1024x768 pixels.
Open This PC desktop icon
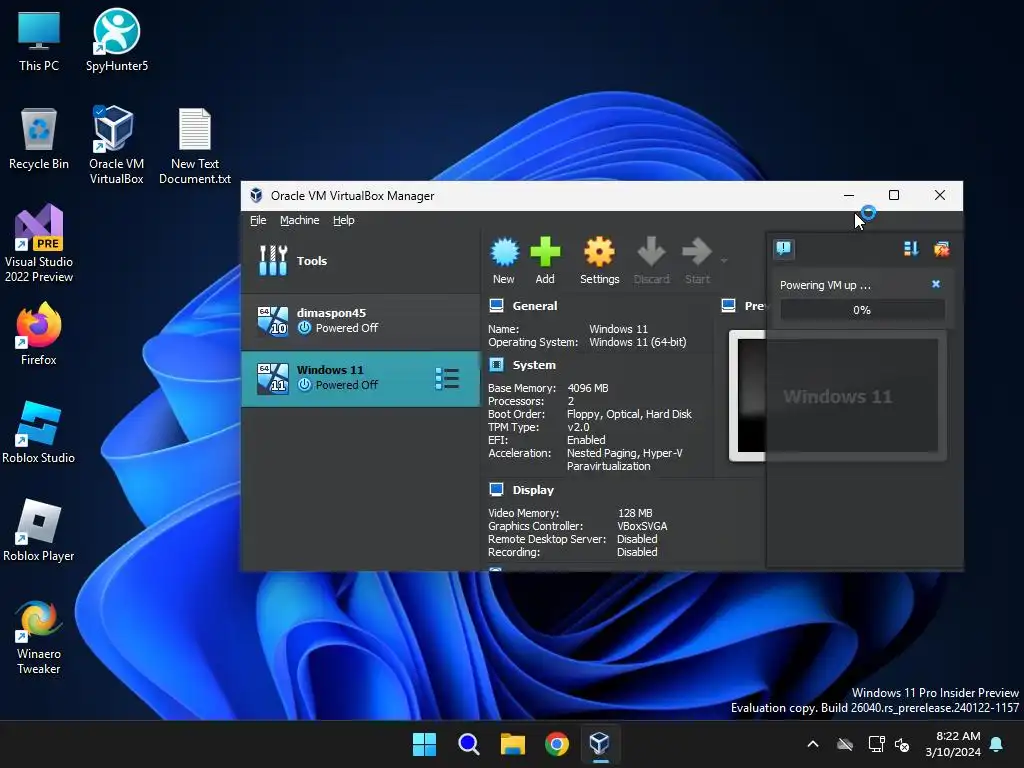39,40
